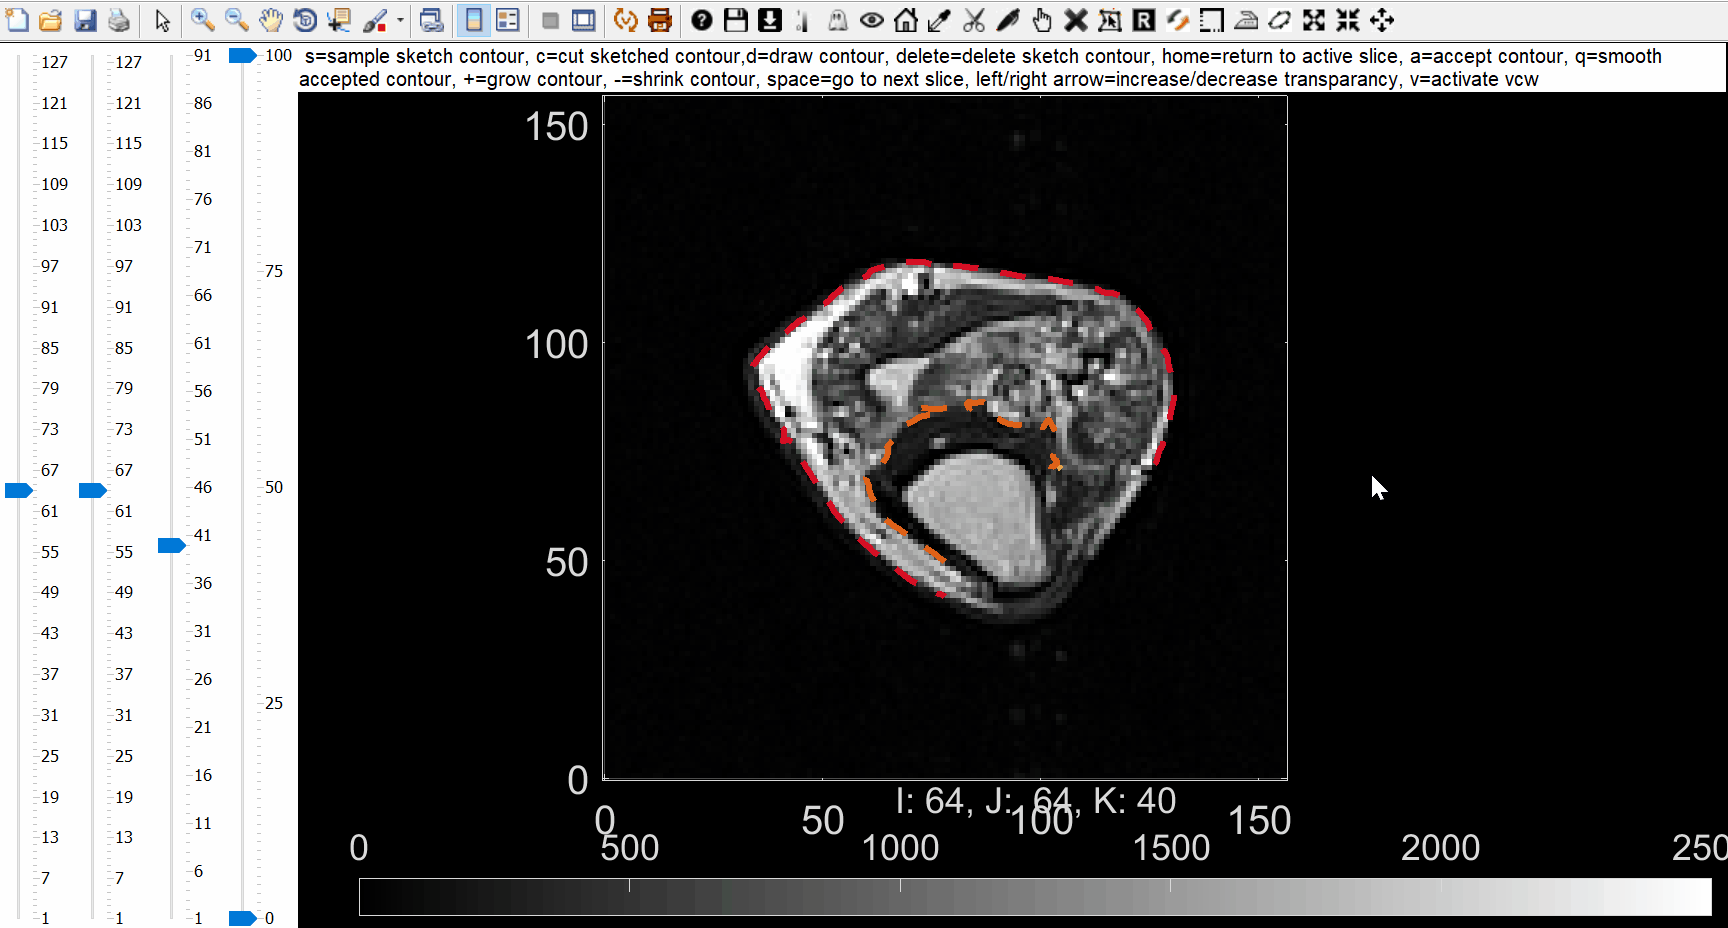Viewport: 1728px width, 928px height.
Task: Click the black X delete contour icon
Action: (1076, 20)
